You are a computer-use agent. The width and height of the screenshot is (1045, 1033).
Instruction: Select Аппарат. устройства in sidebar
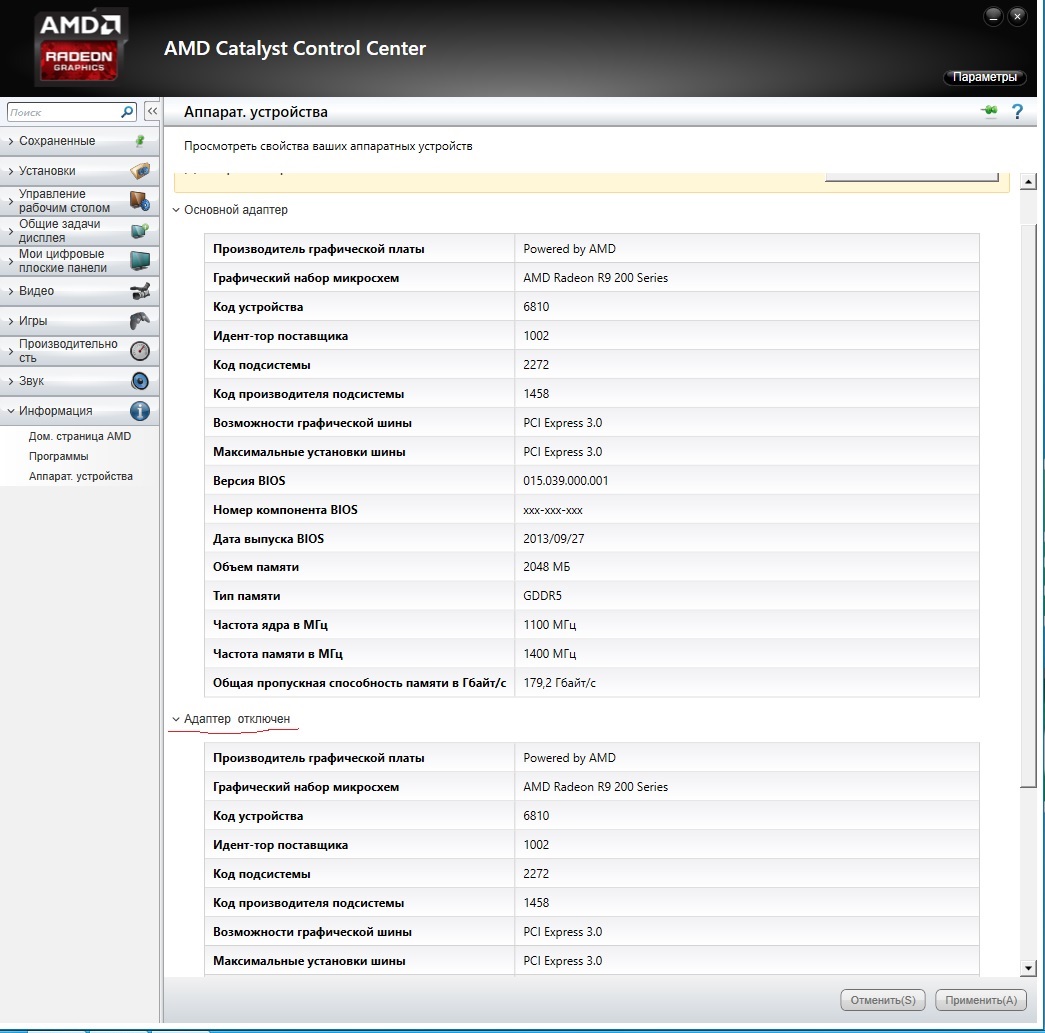pos(81,476)
